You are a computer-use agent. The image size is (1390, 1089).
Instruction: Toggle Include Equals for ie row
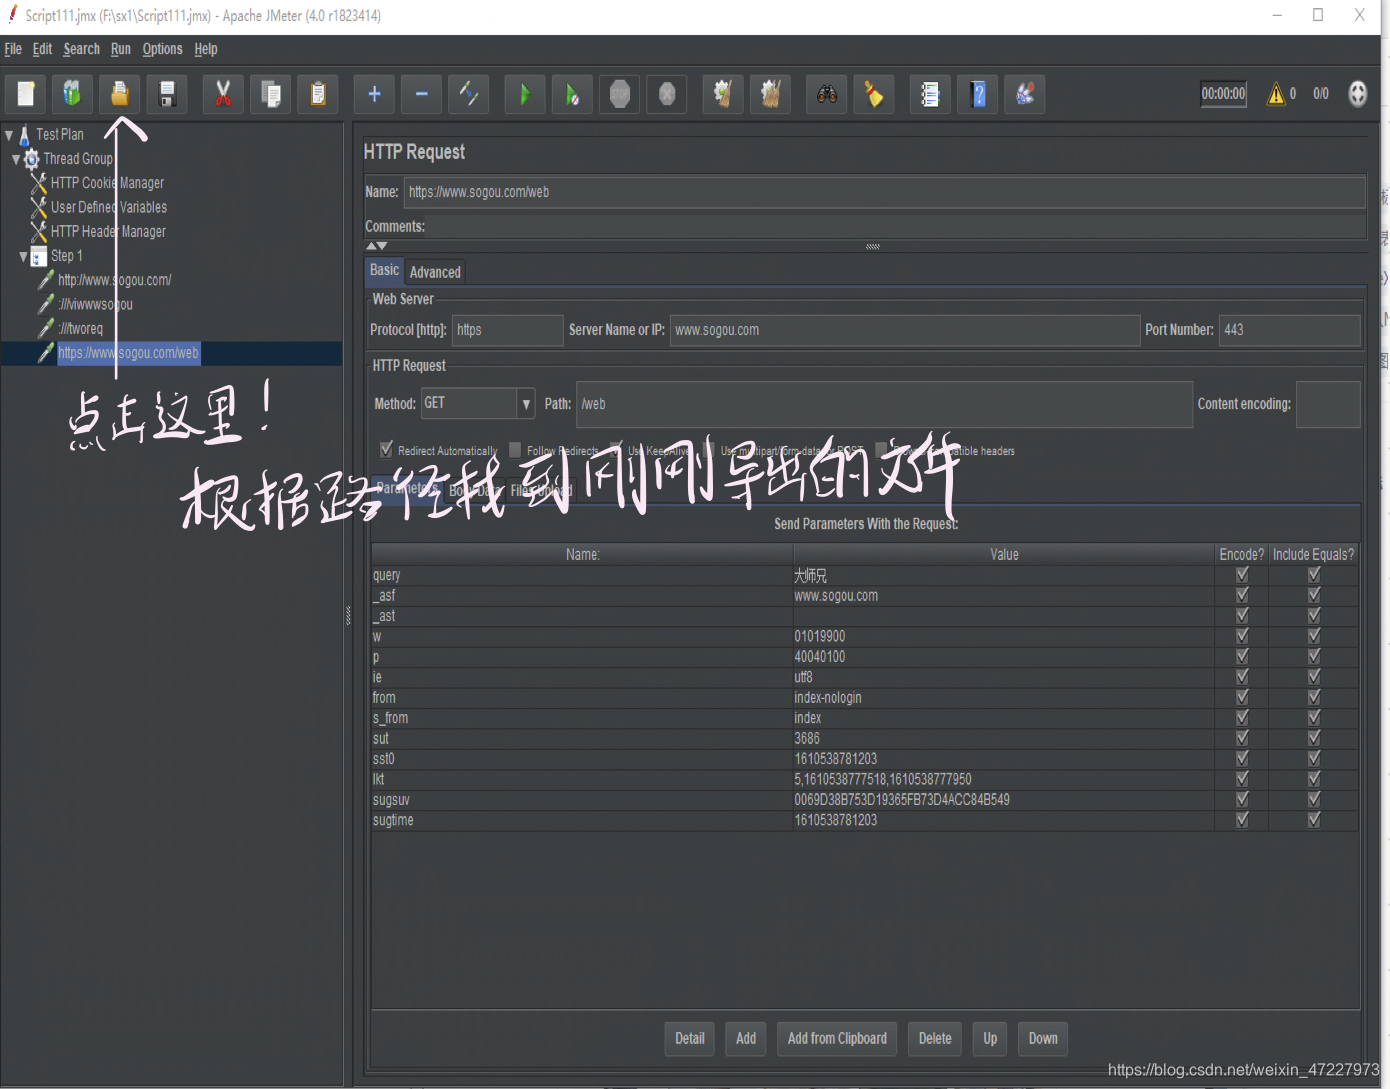pos(1314,677)
